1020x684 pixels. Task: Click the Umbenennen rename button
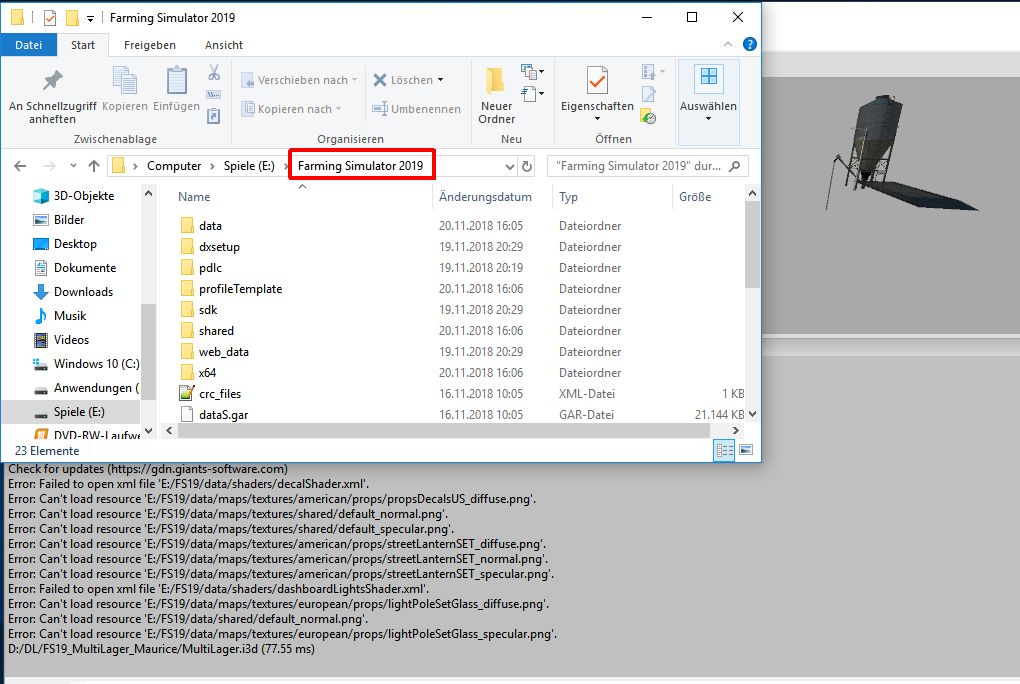coord(416,109)
